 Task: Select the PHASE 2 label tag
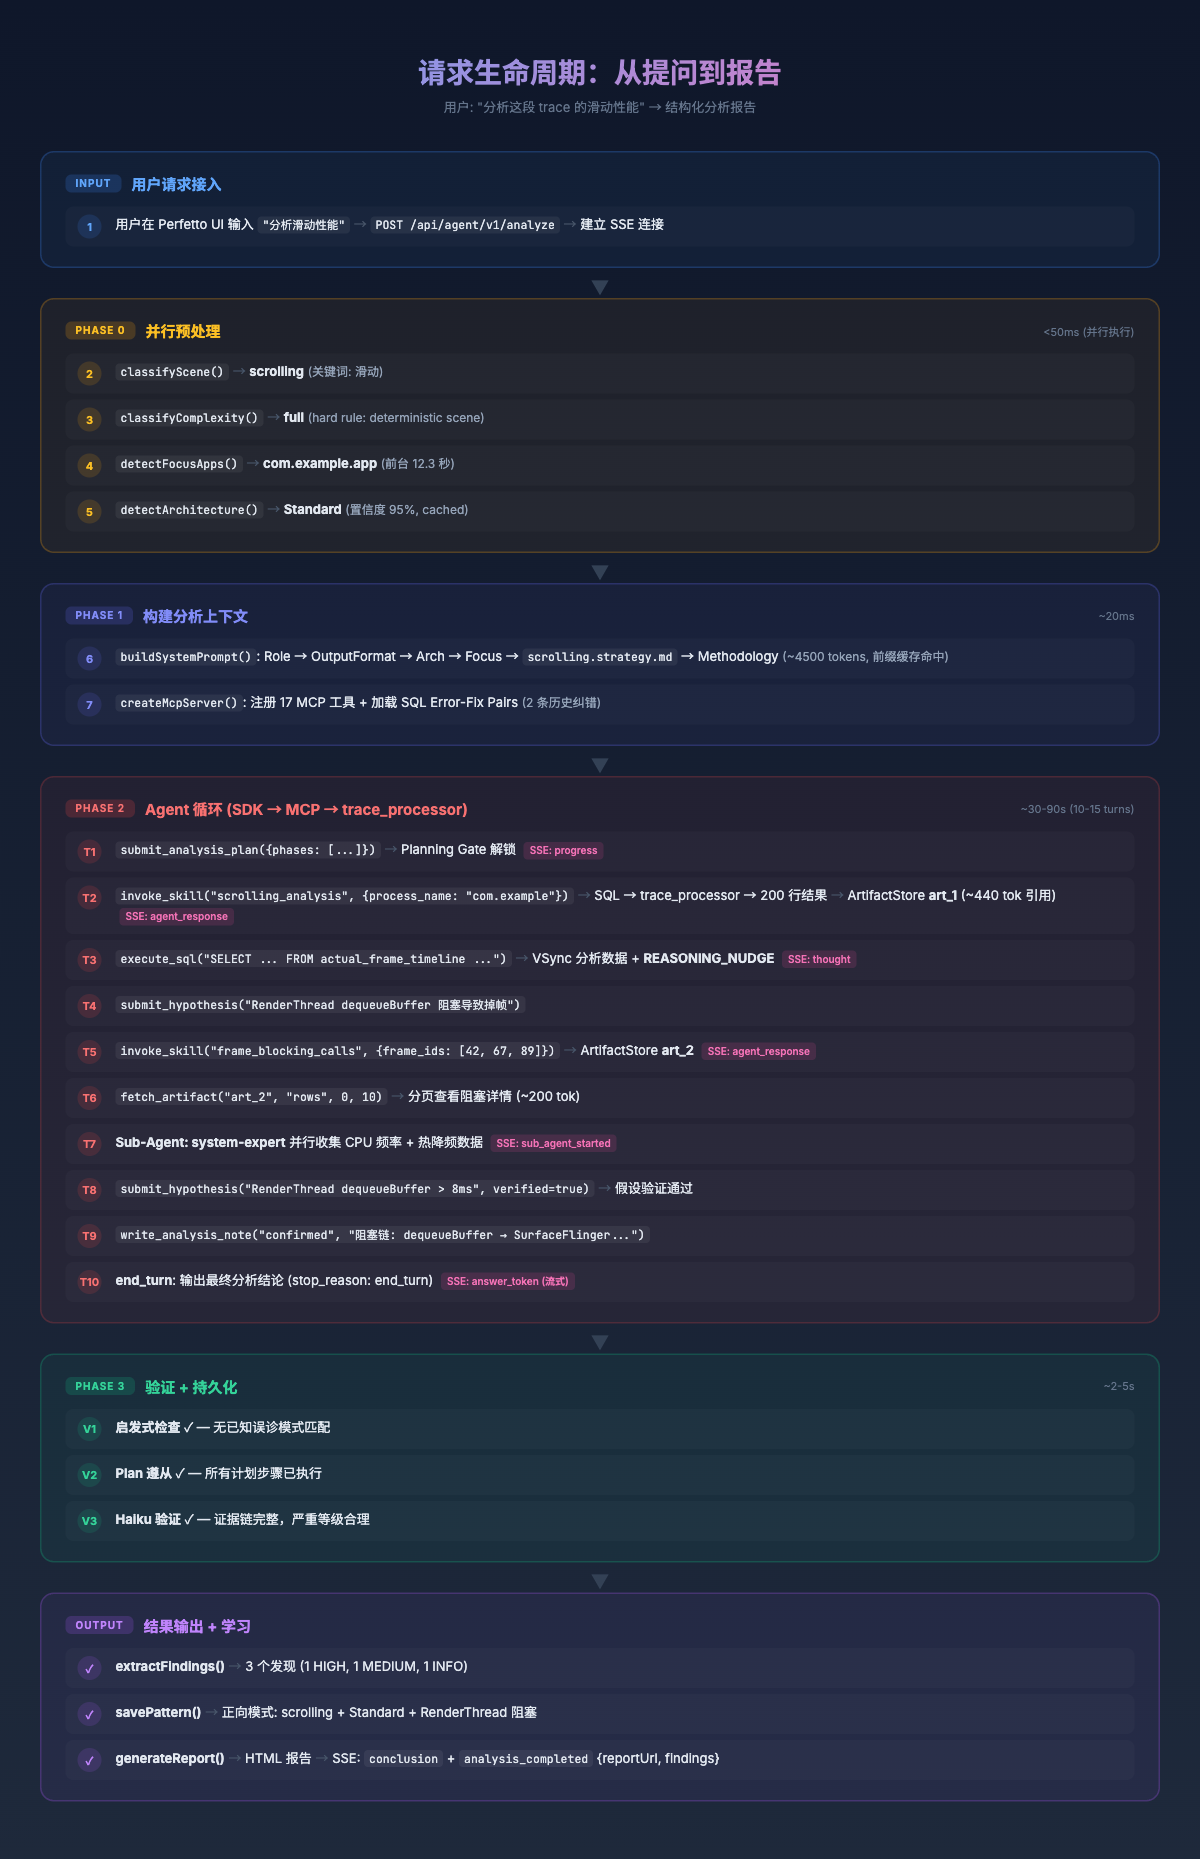point(100,809)
